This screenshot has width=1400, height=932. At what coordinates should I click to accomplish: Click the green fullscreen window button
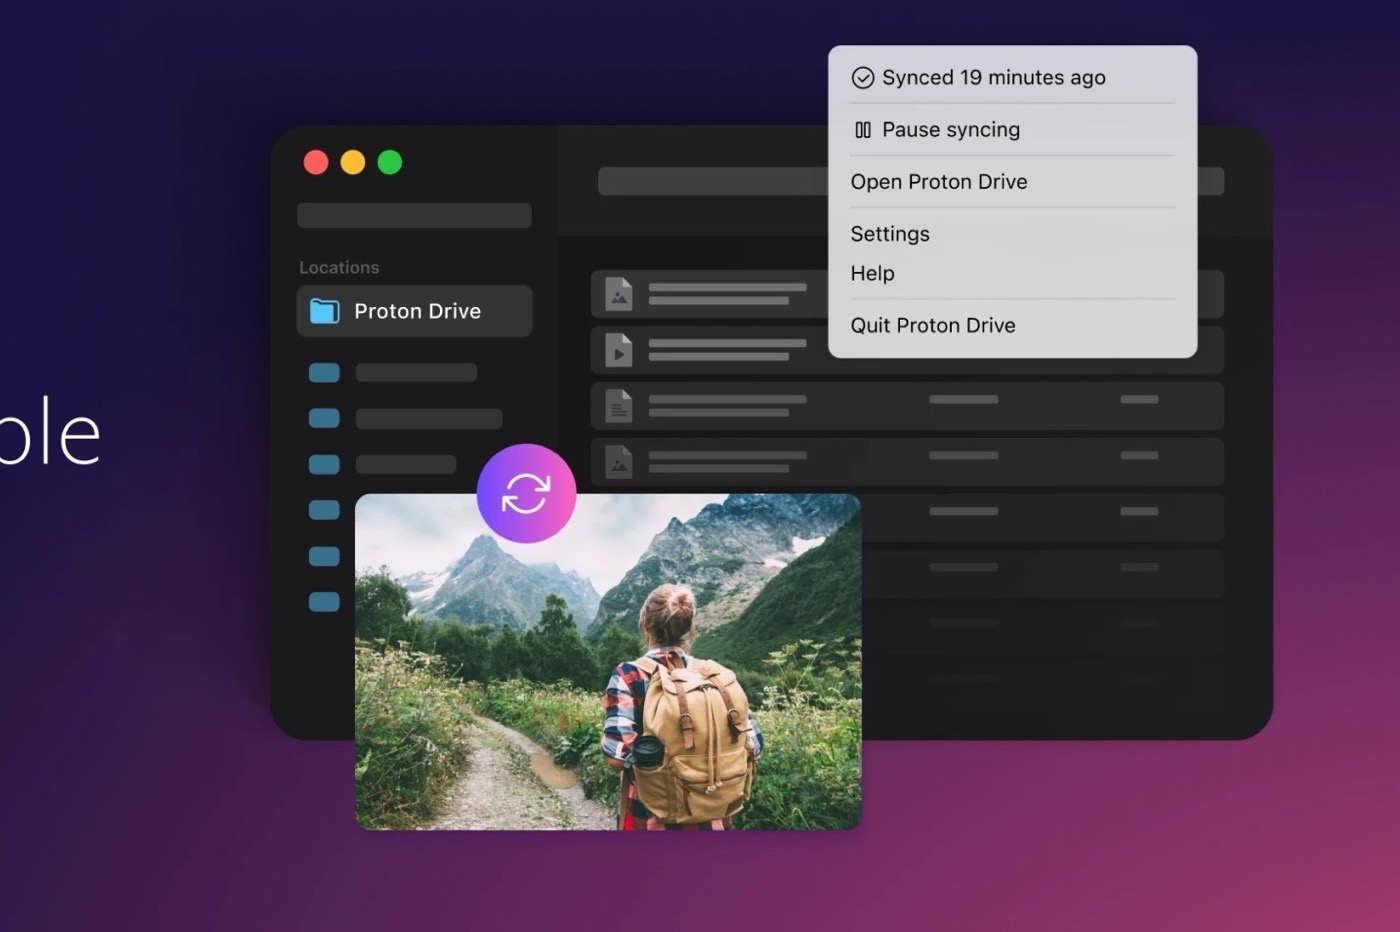[390, 162]
